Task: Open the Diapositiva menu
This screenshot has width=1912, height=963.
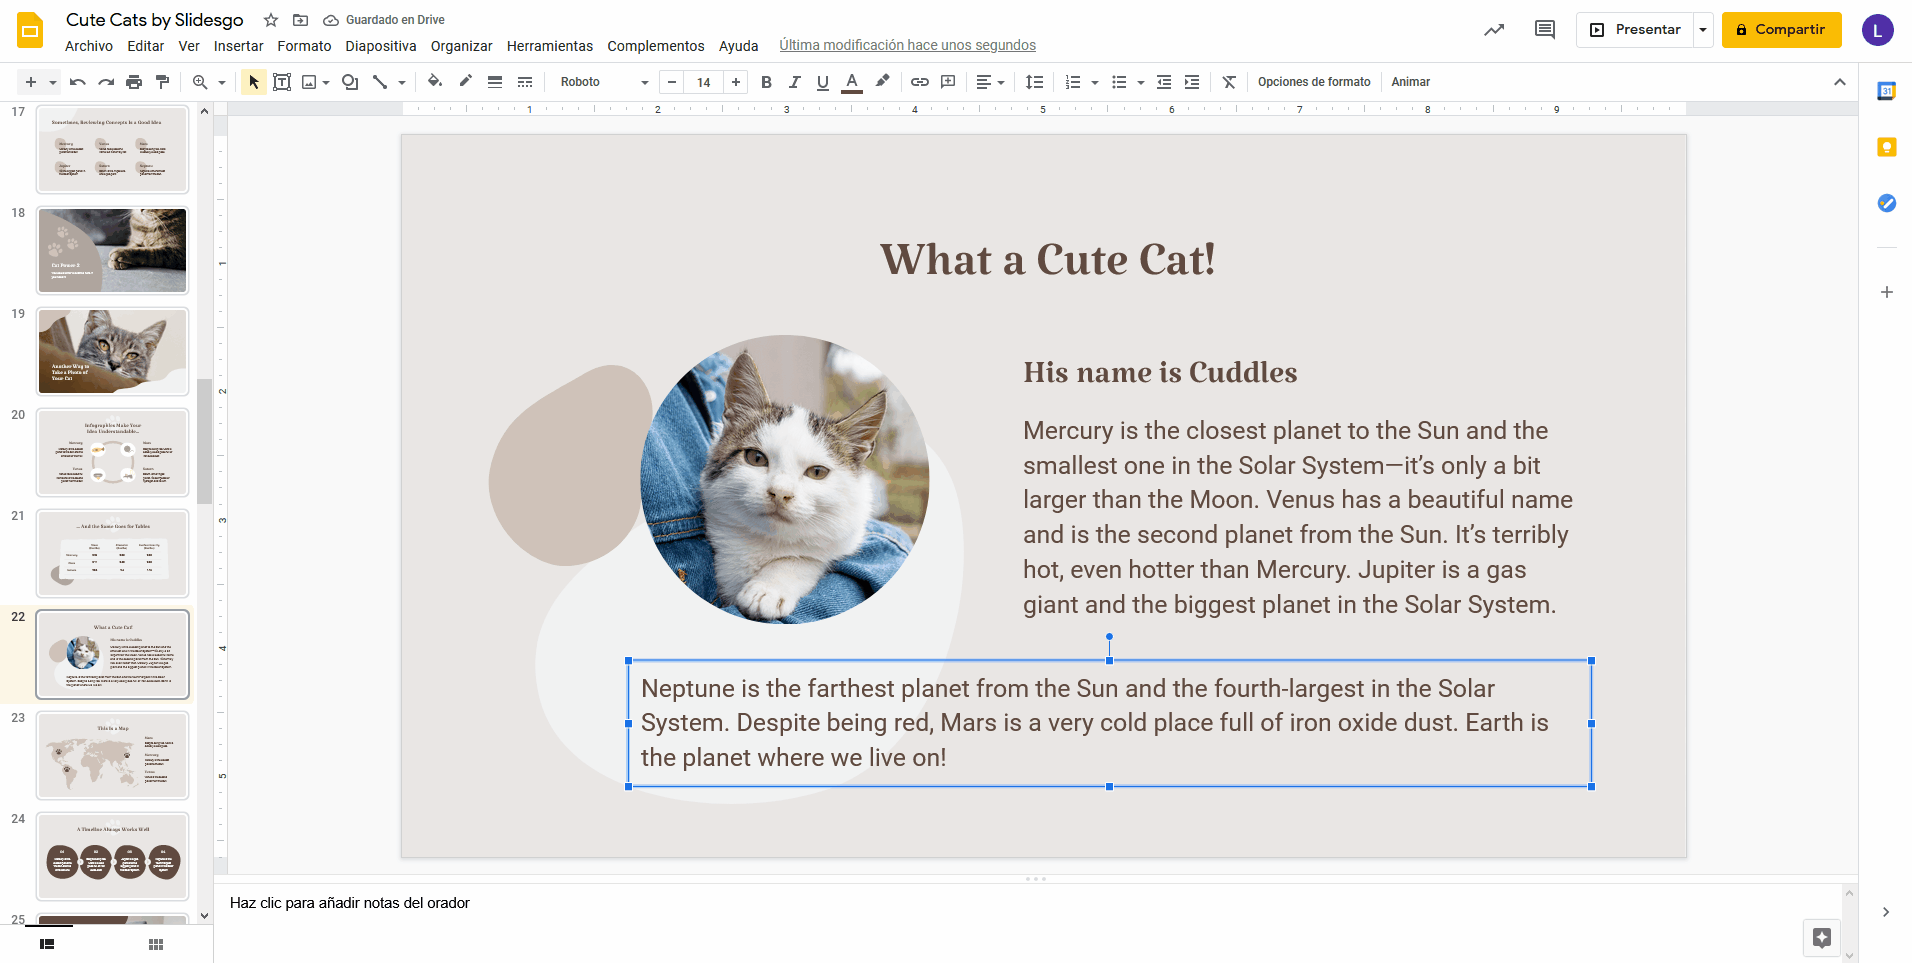Action: 381,46
